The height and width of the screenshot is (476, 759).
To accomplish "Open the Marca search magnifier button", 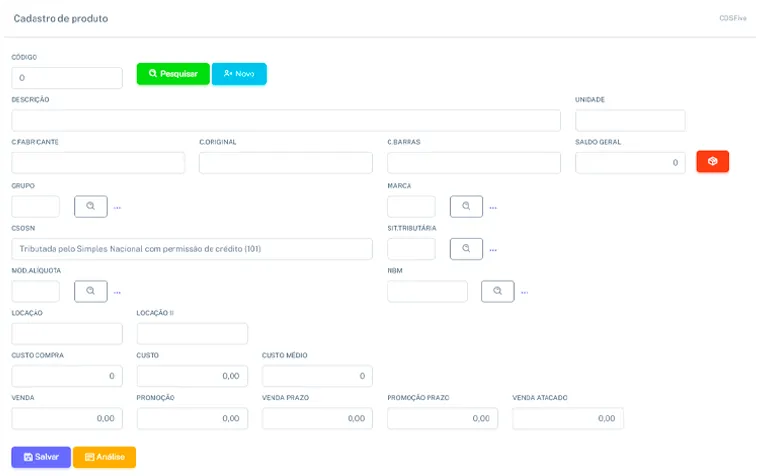I will 466,206.
